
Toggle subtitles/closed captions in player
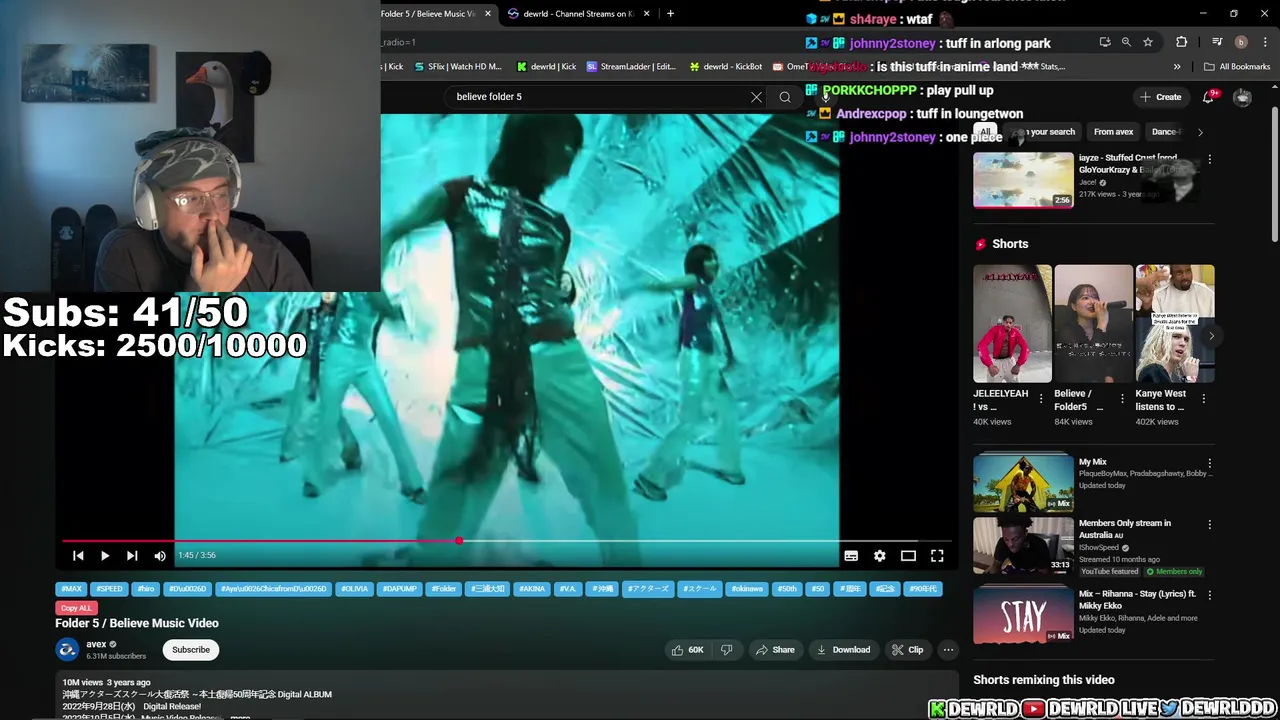851,555
